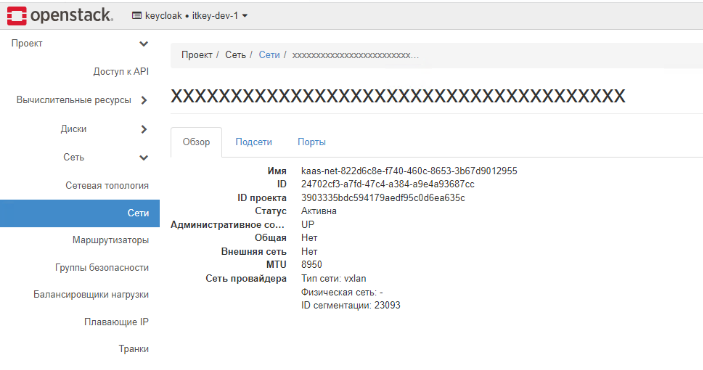
Task: Expand the Диски section chevron
Action: (144, 129)
